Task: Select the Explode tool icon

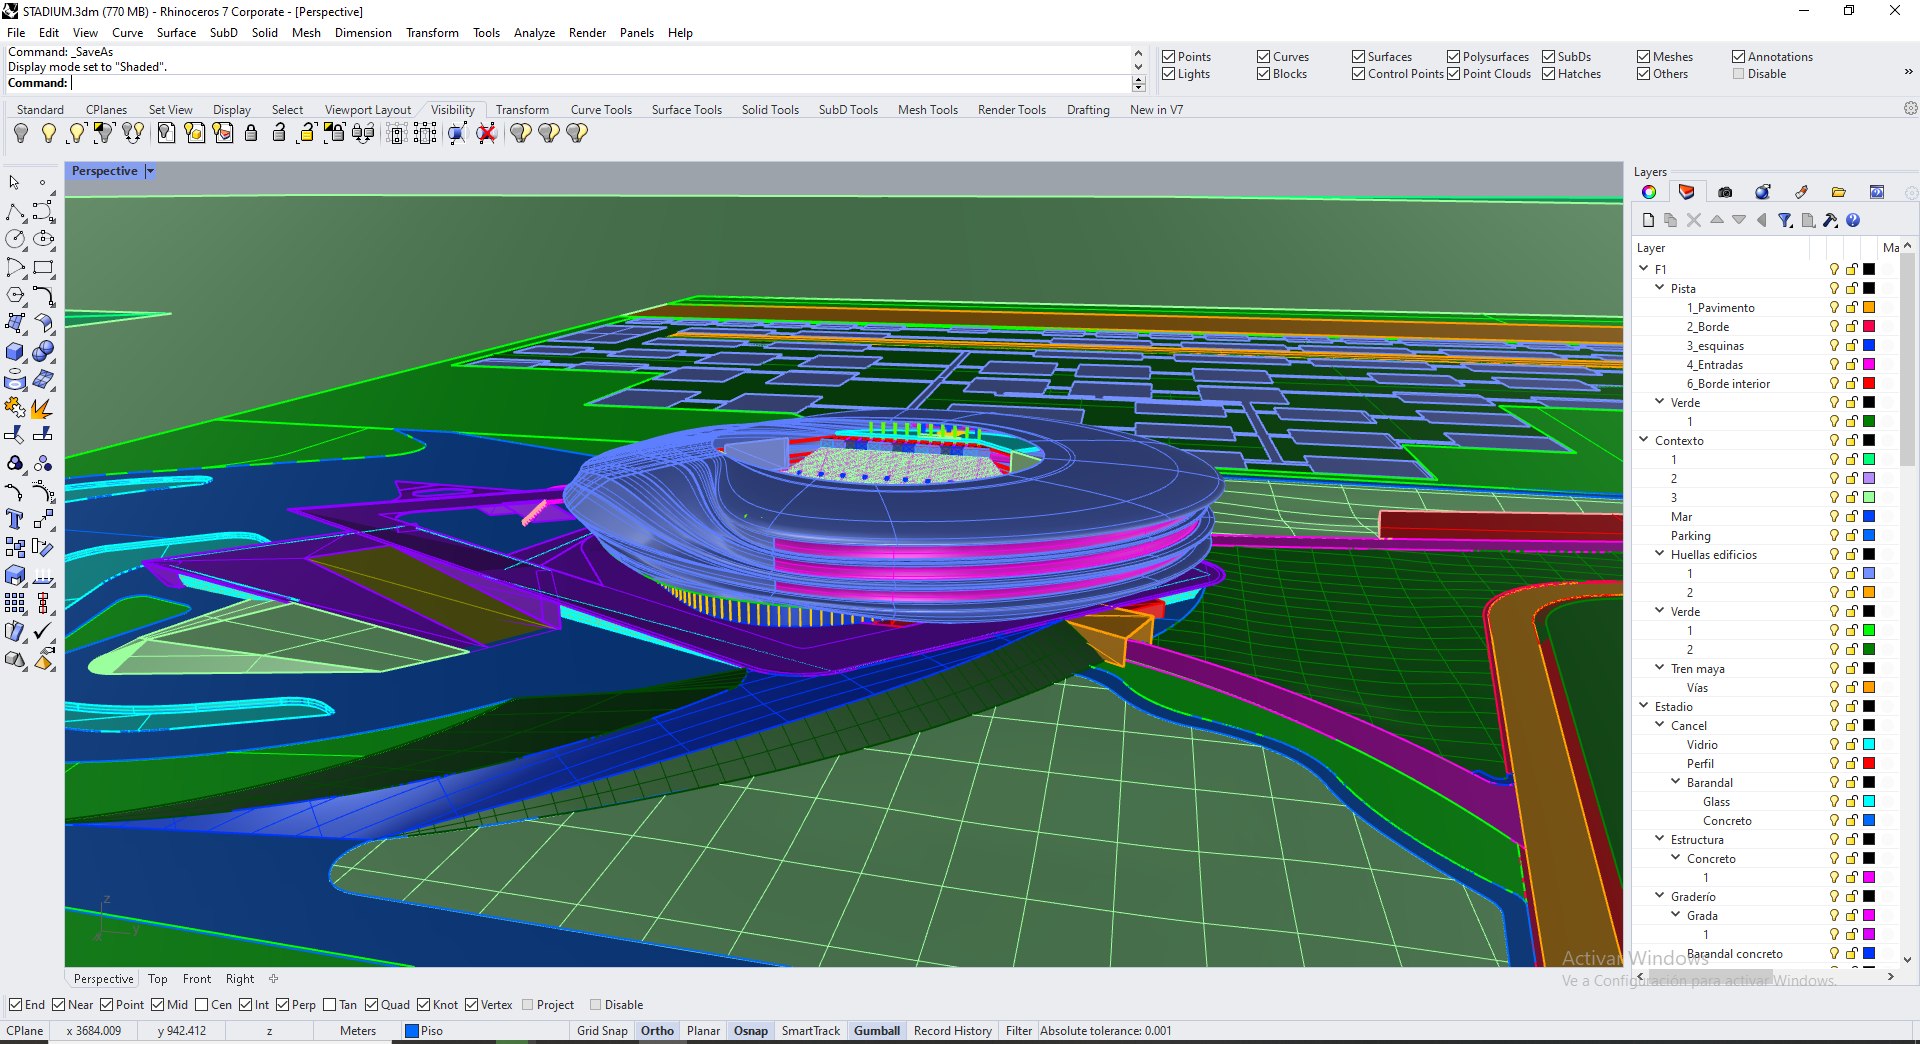Action: tap(42, 408)
